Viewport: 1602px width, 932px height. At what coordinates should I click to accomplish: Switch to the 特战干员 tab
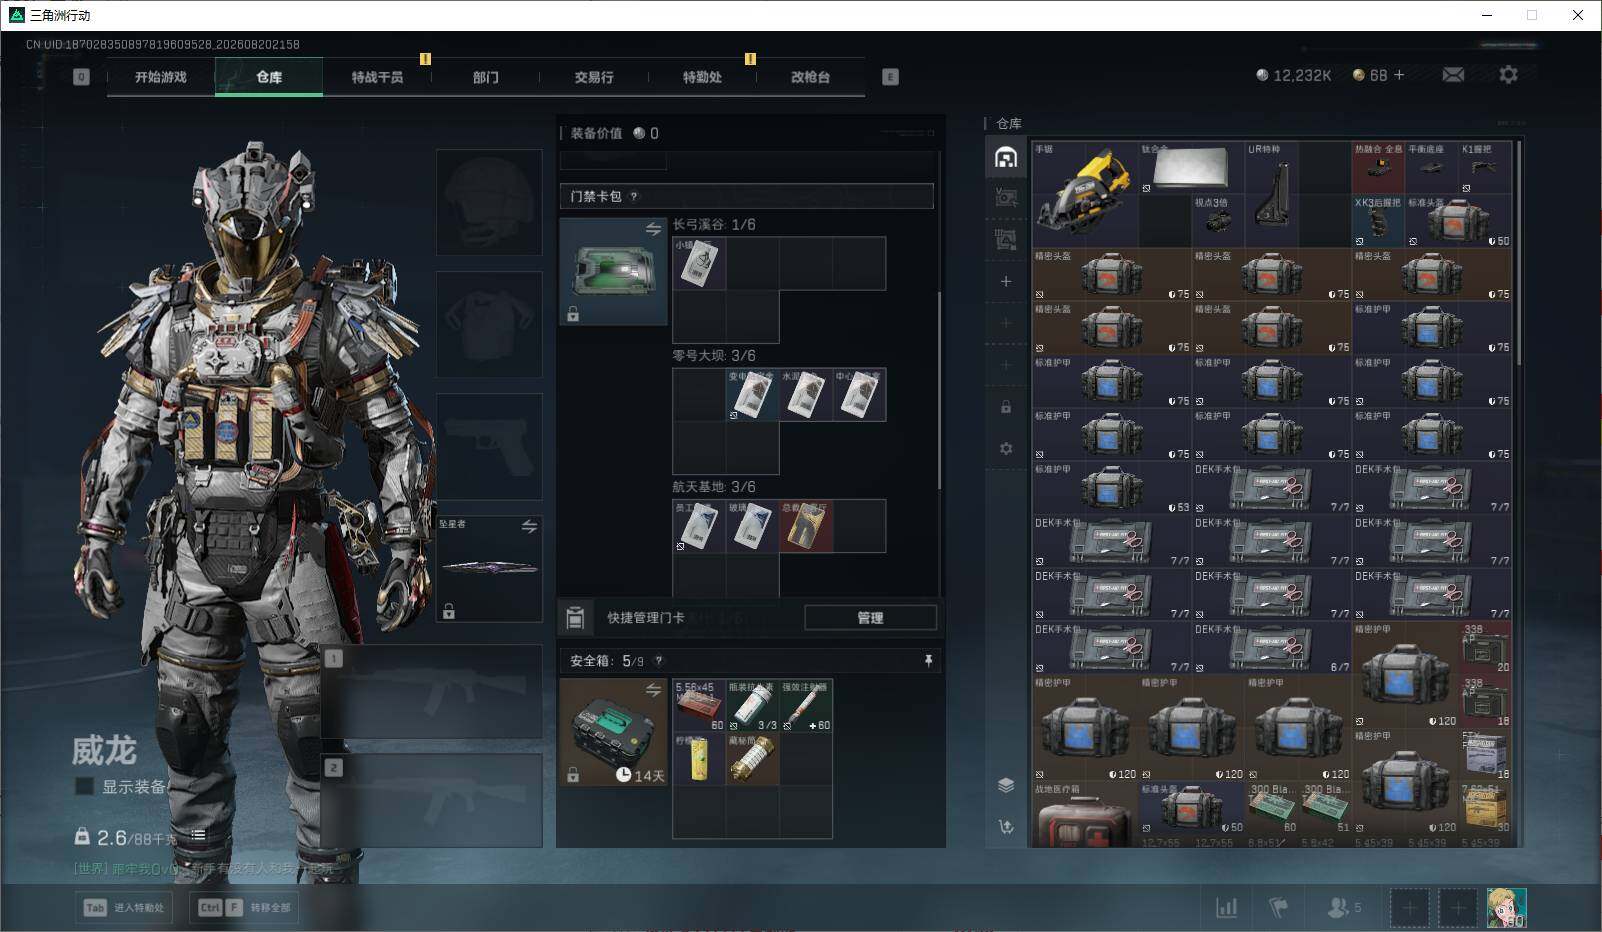point(377,77)
